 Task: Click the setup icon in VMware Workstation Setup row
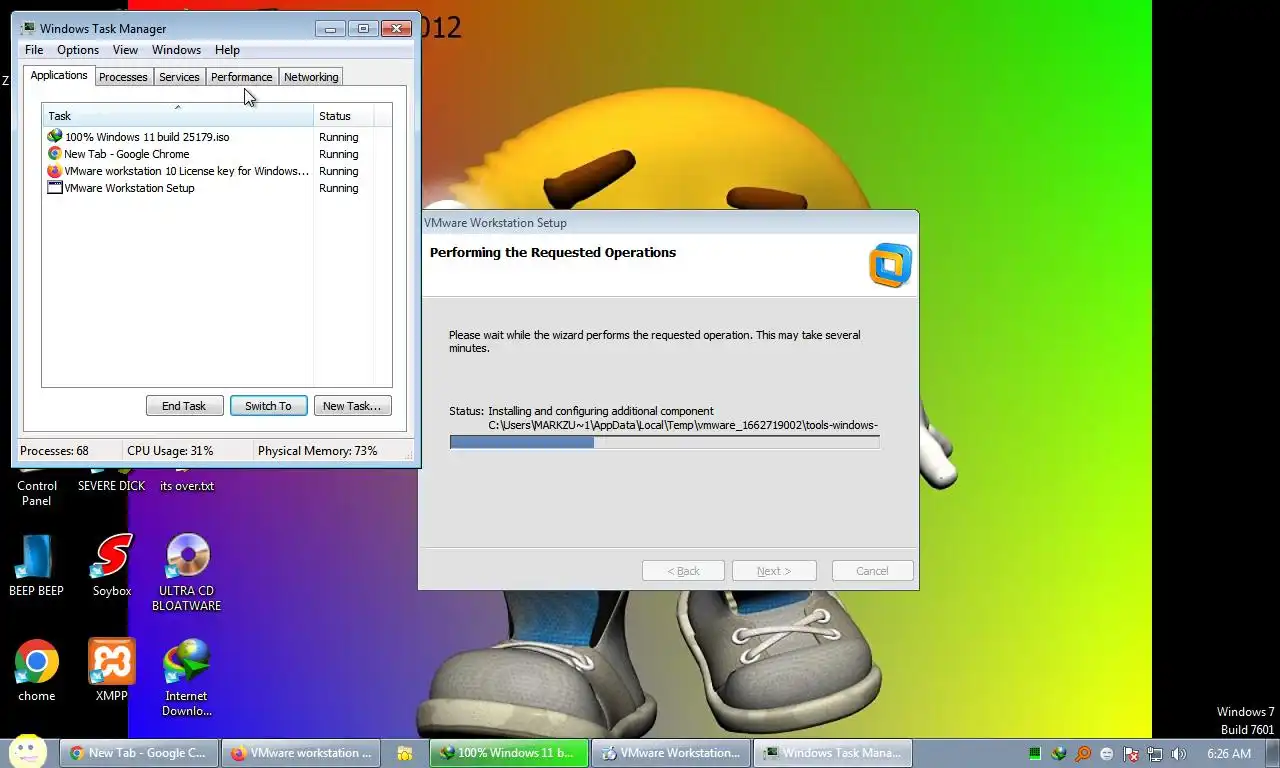[55, 188]
